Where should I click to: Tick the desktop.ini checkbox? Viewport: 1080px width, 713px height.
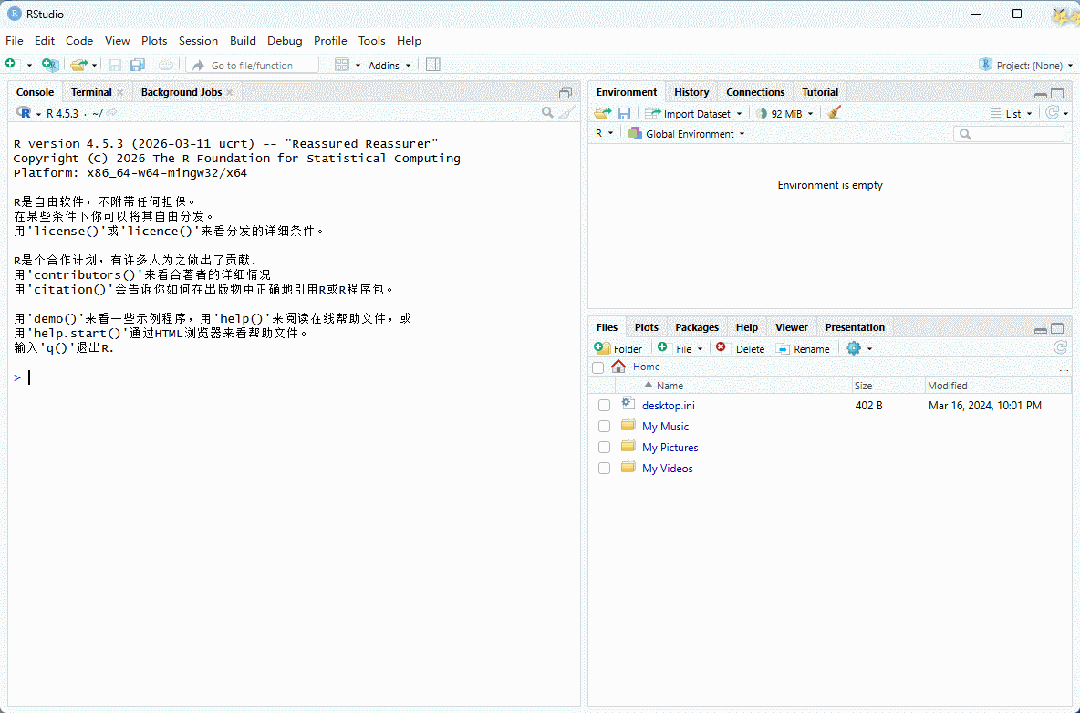pyautogui.click(x=604, y=405)
